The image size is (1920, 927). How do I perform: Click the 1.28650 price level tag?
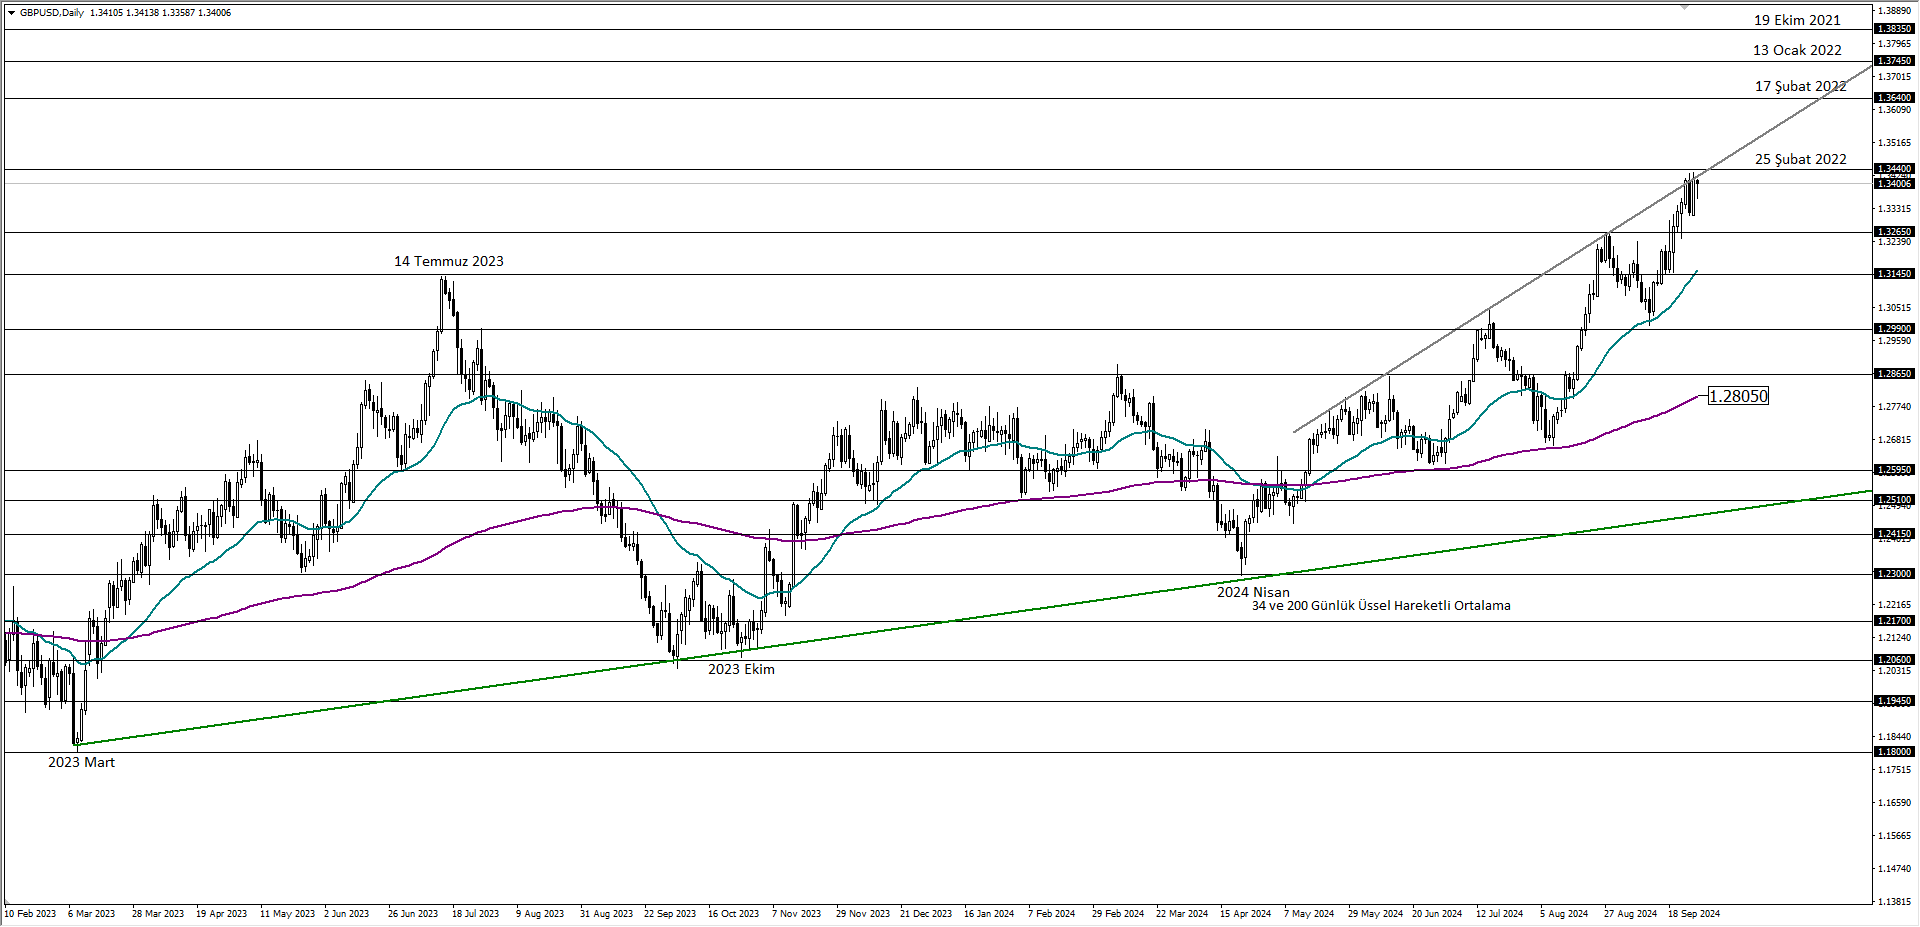1894,374
